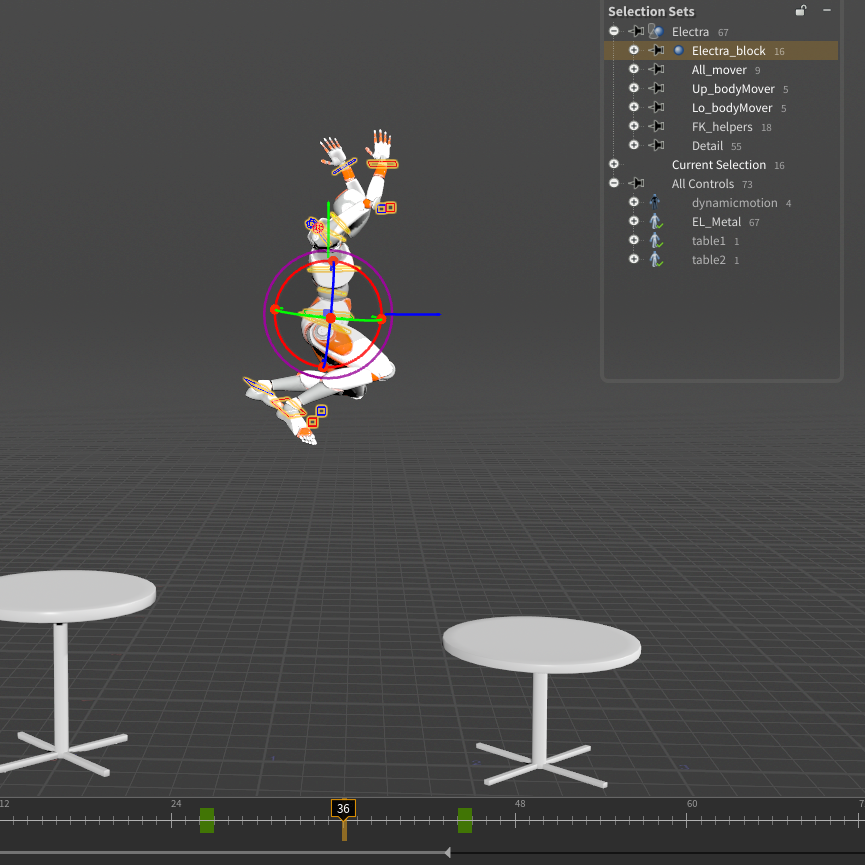865x865 pixels.
Task: Expand the Electra_block set
Action: point(634,50)
